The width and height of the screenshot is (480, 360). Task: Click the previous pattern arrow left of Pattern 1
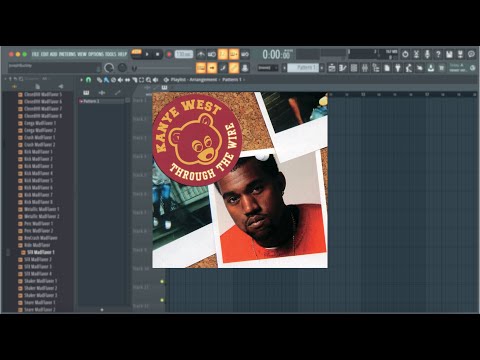pos(284,68)
